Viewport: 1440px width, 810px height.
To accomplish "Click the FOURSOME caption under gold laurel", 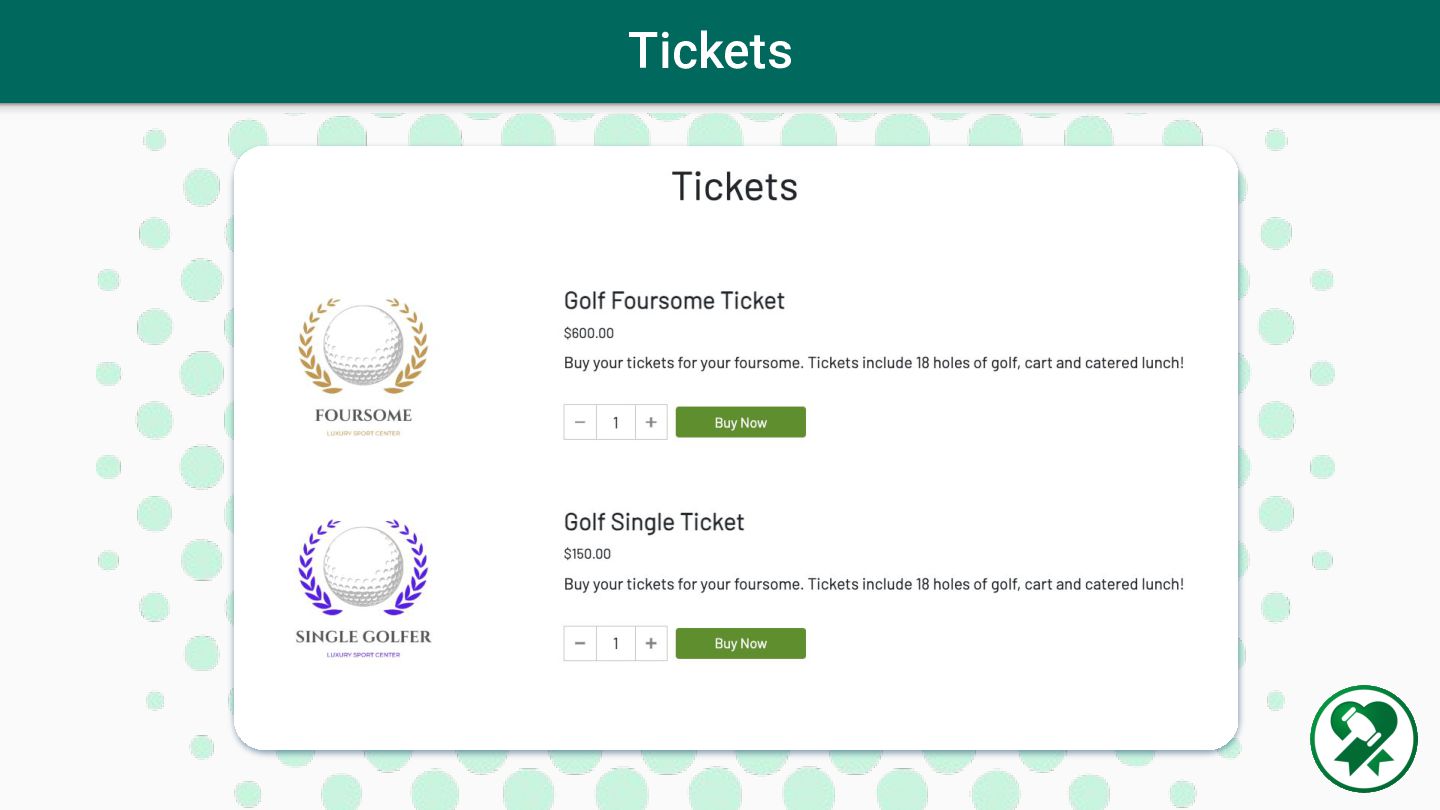I will point(363,415).
